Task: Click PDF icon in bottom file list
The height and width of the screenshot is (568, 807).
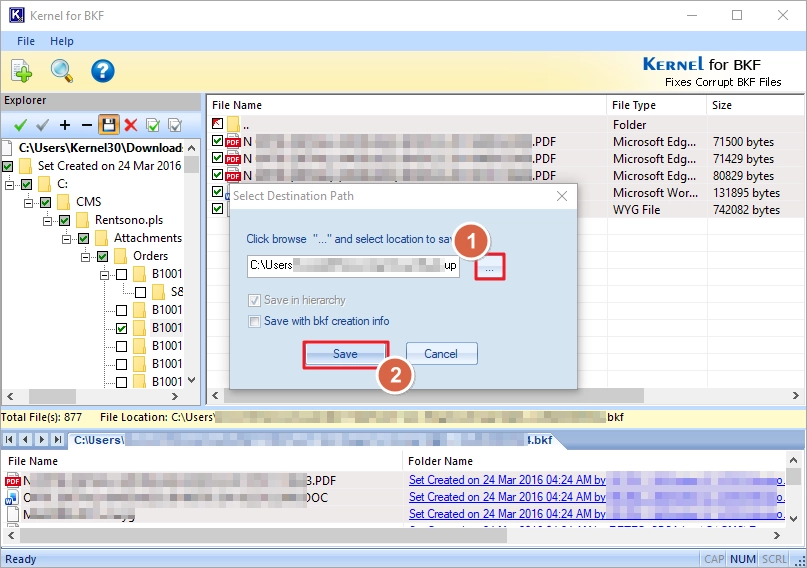Action: pos(13,481)
